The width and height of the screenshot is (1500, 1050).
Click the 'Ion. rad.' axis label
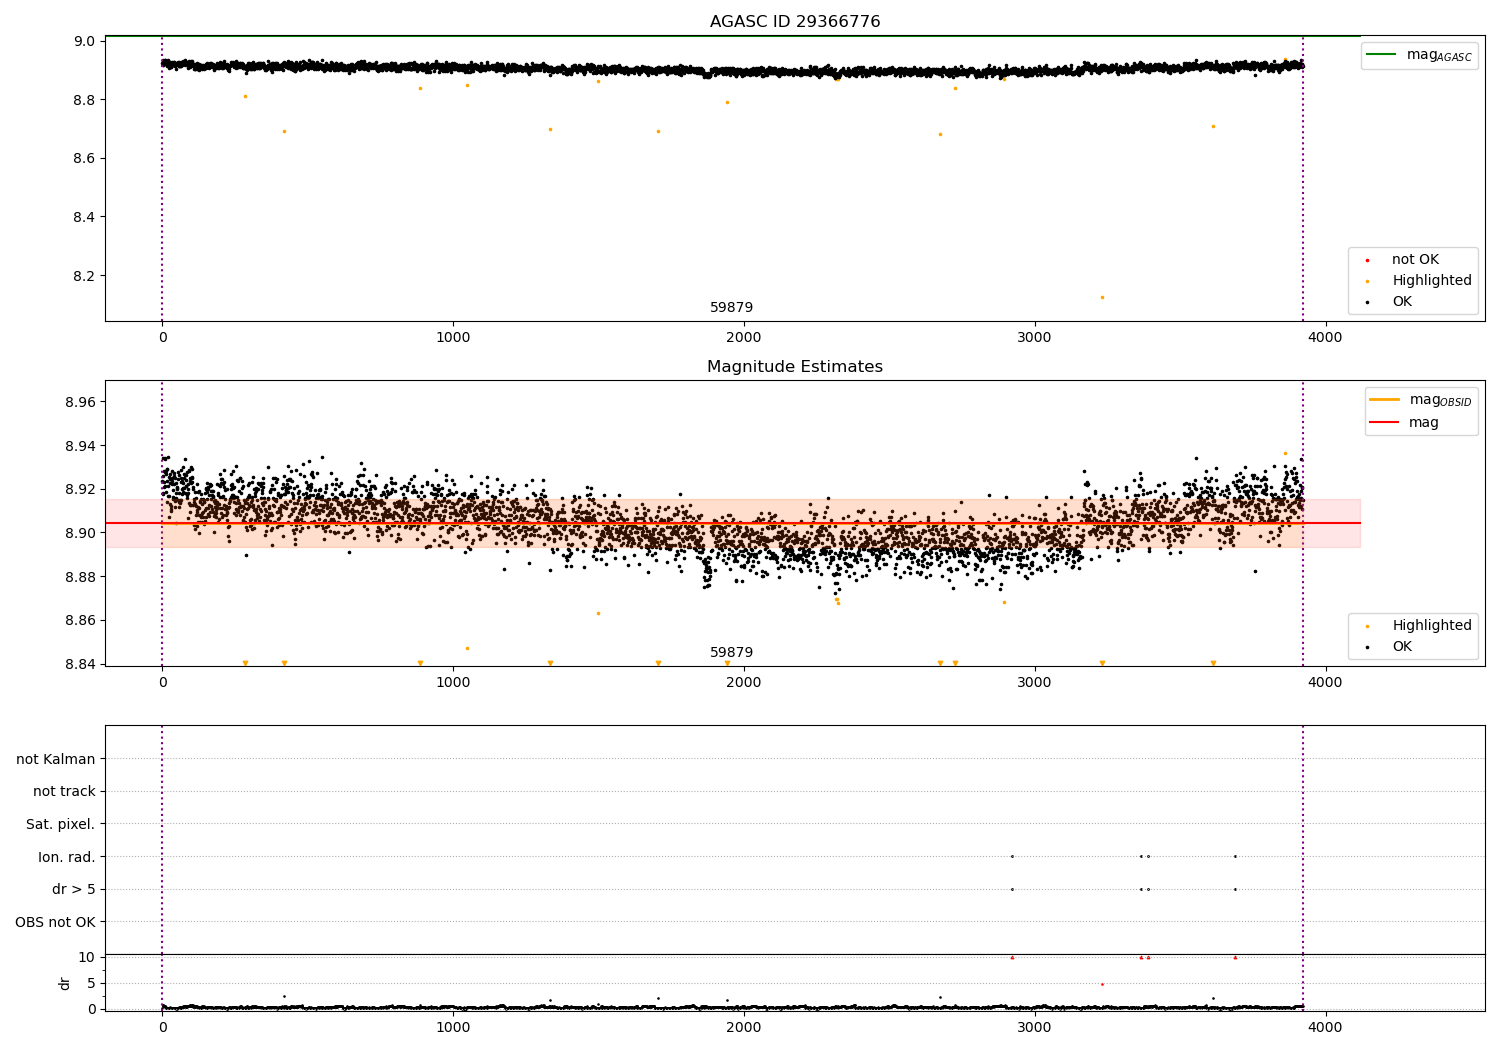(67, 857)
